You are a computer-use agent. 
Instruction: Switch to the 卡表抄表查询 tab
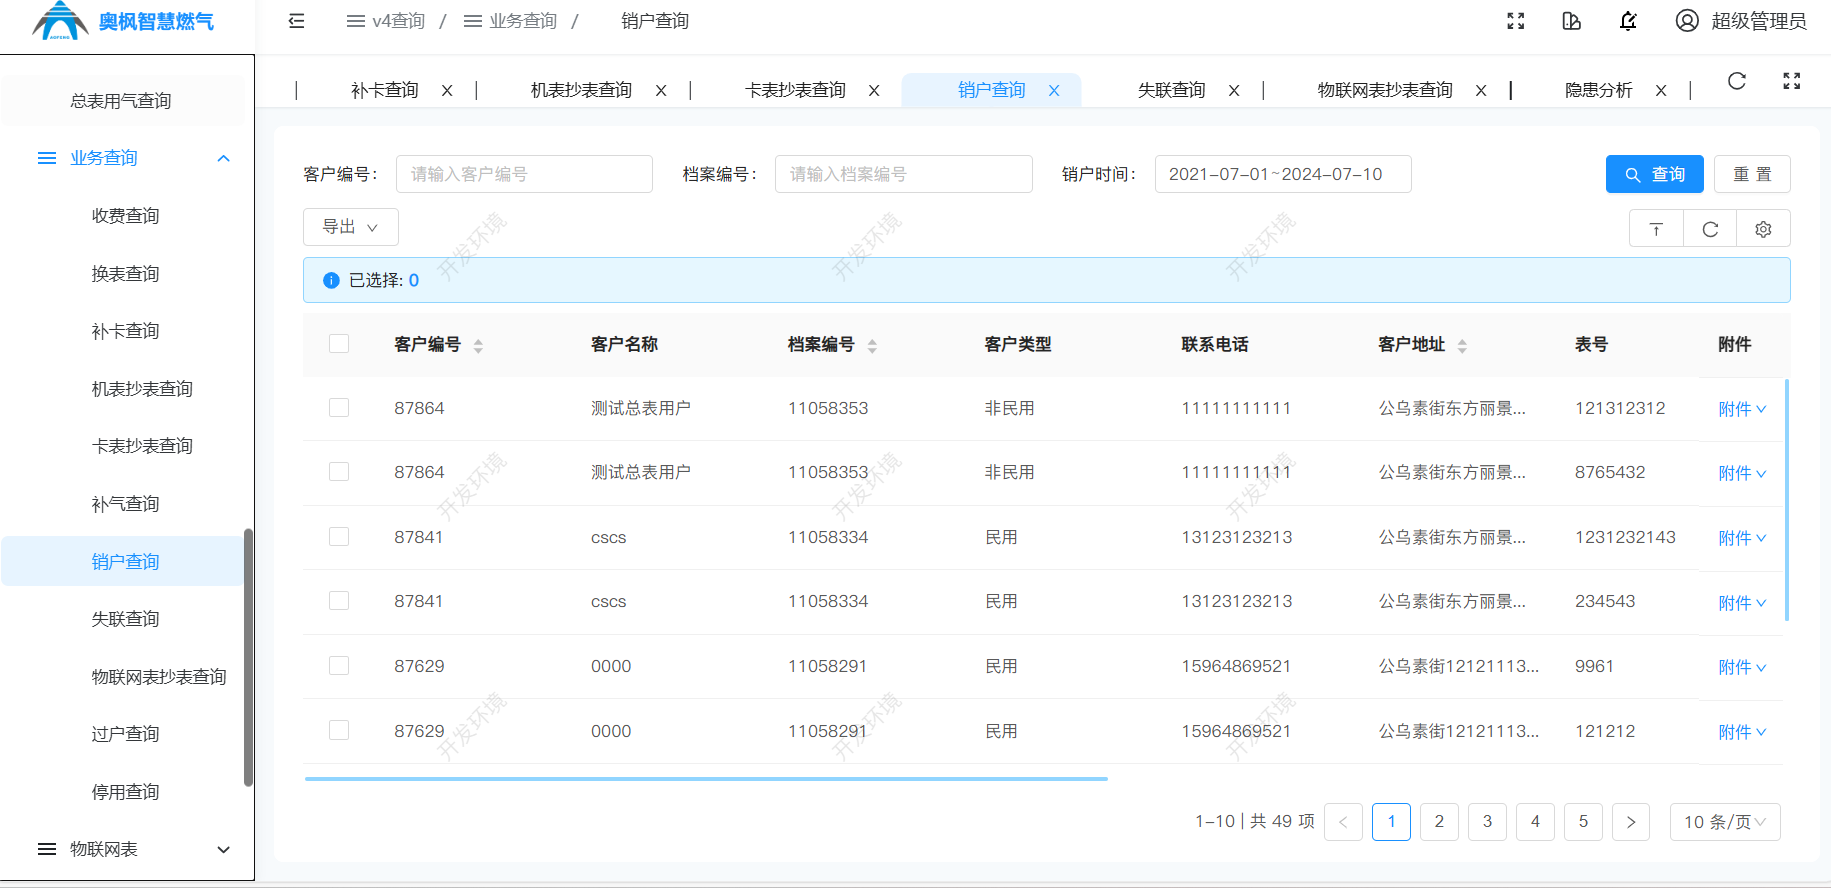[795, 90]
